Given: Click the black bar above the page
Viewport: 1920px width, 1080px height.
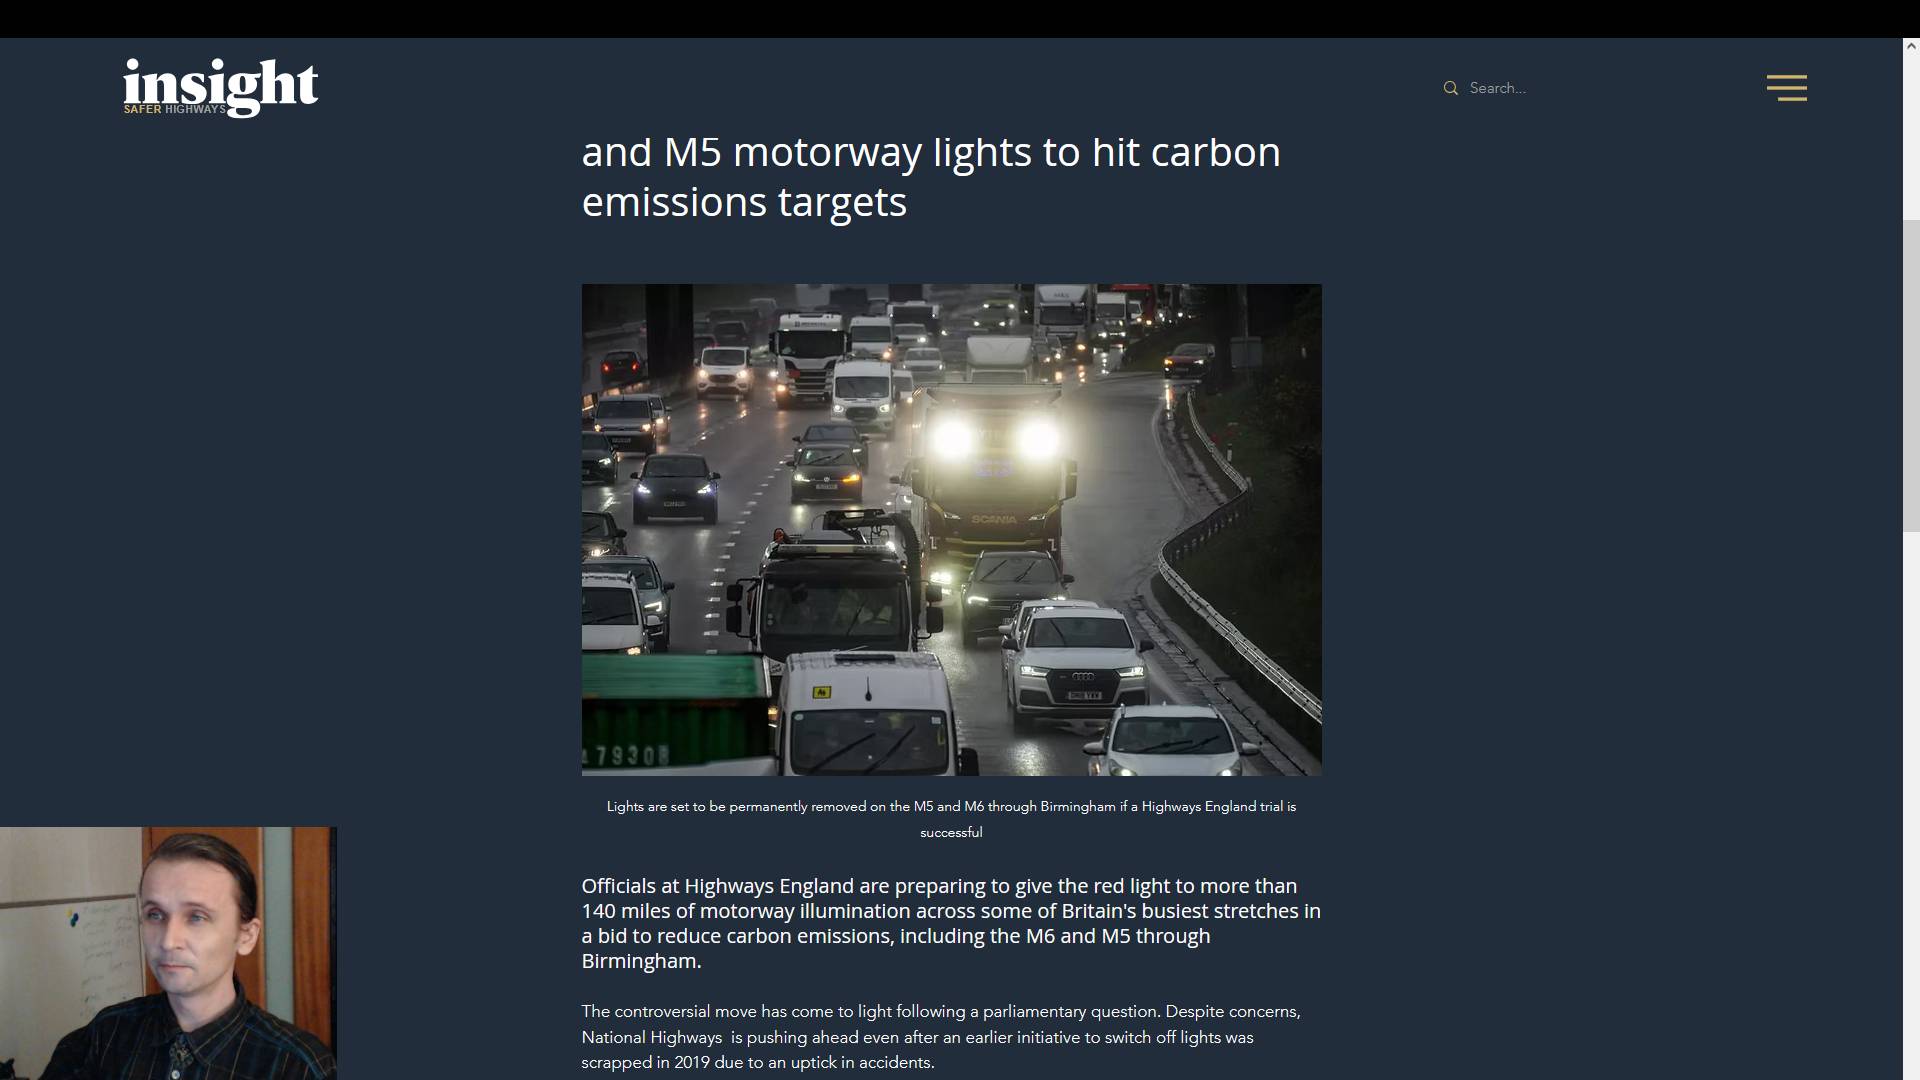Looking at the screenshot, I should [x=960, y=19].
